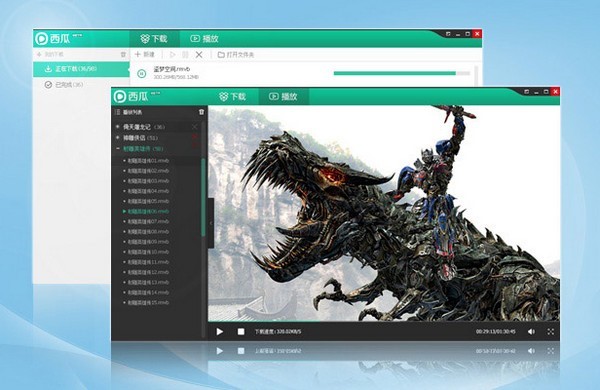Select the 正在下载 downloading list
The image size is (600, 390).
81,69
